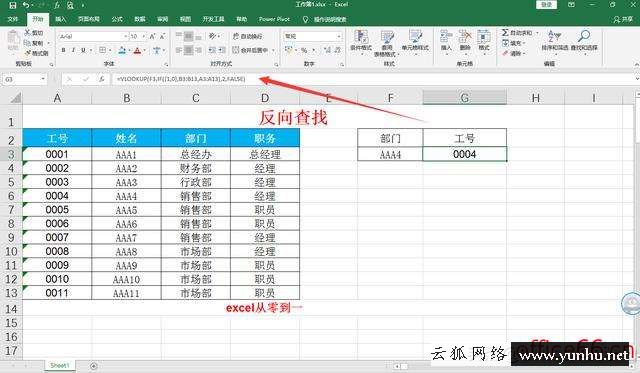640x373 pixels.
Task: Open the font color dropdown arrow
Action: coord(144,51)
